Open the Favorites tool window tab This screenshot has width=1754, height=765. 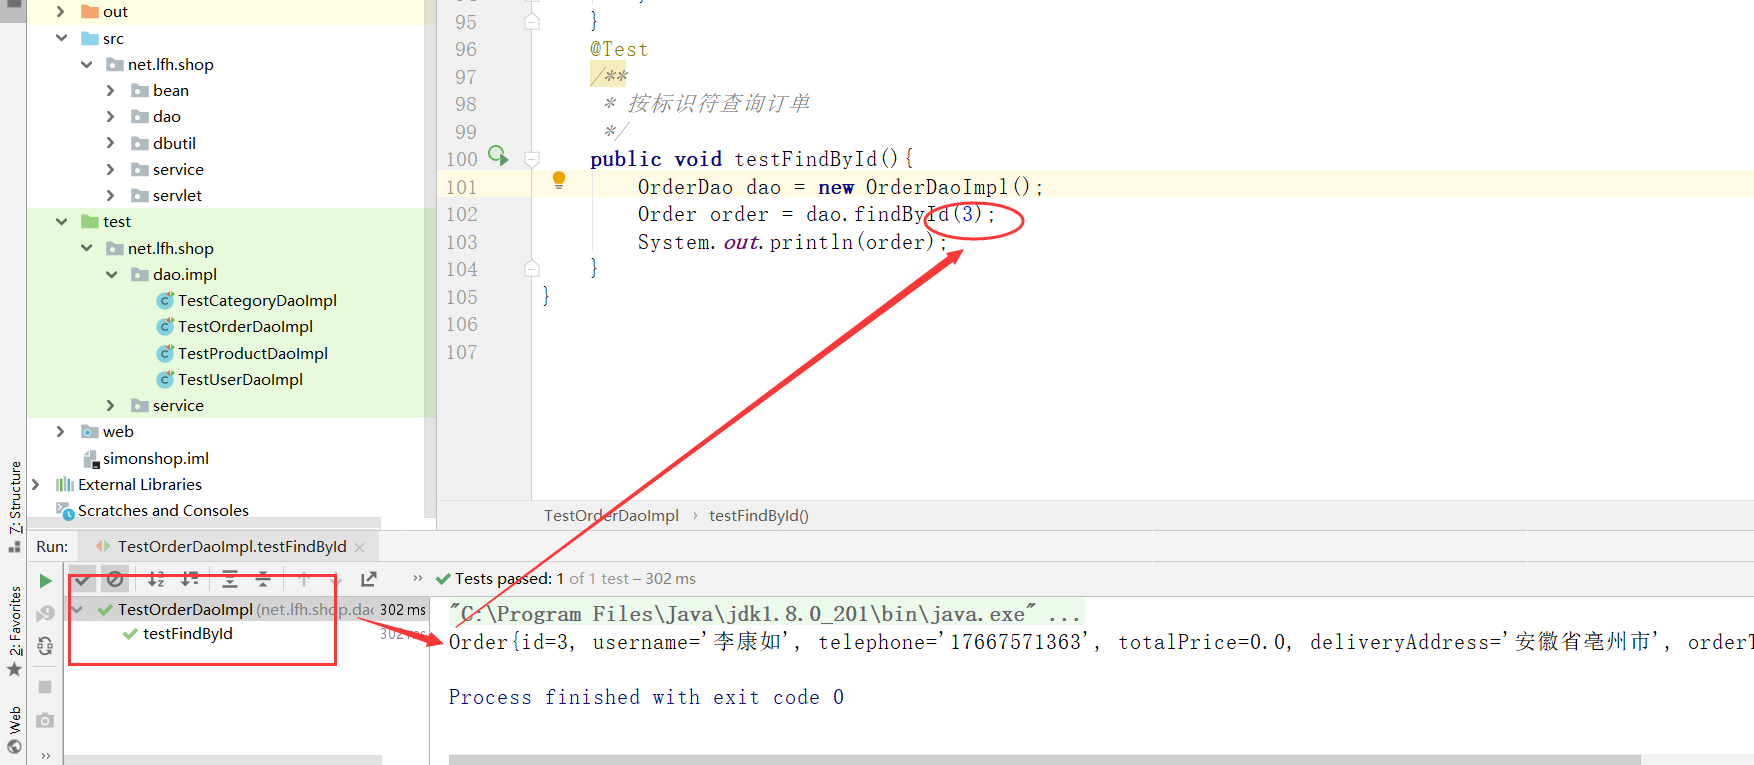[x=15, y=622]
